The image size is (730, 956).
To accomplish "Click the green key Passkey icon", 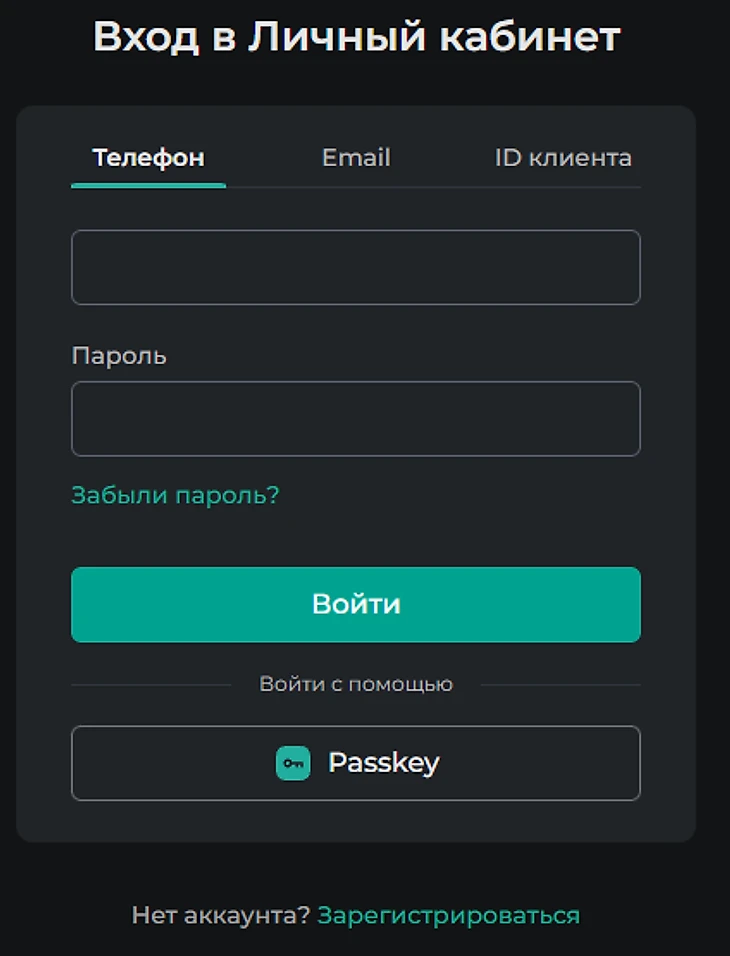I will [x=293, y=763].
